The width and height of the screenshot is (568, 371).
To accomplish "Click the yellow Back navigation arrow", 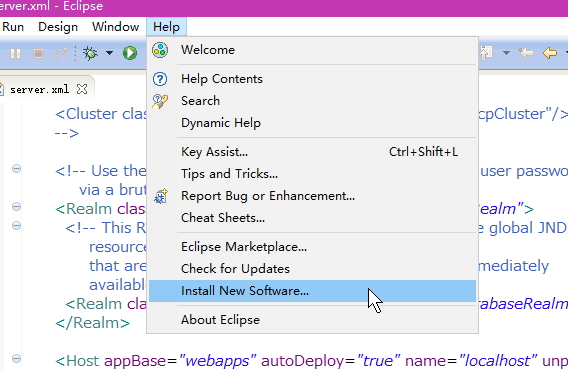I will (x=550, y=53).
